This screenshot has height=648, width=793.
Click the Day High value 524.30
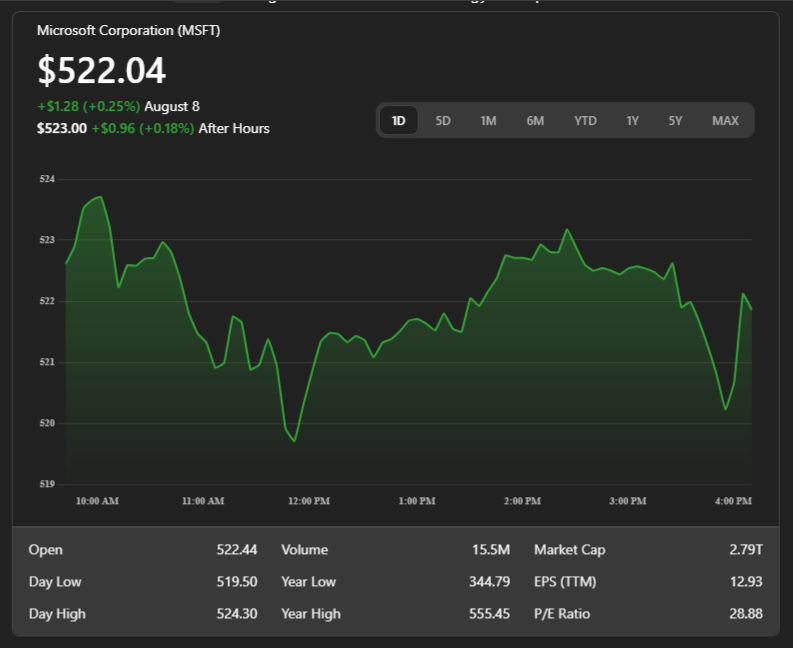(236, 614)
